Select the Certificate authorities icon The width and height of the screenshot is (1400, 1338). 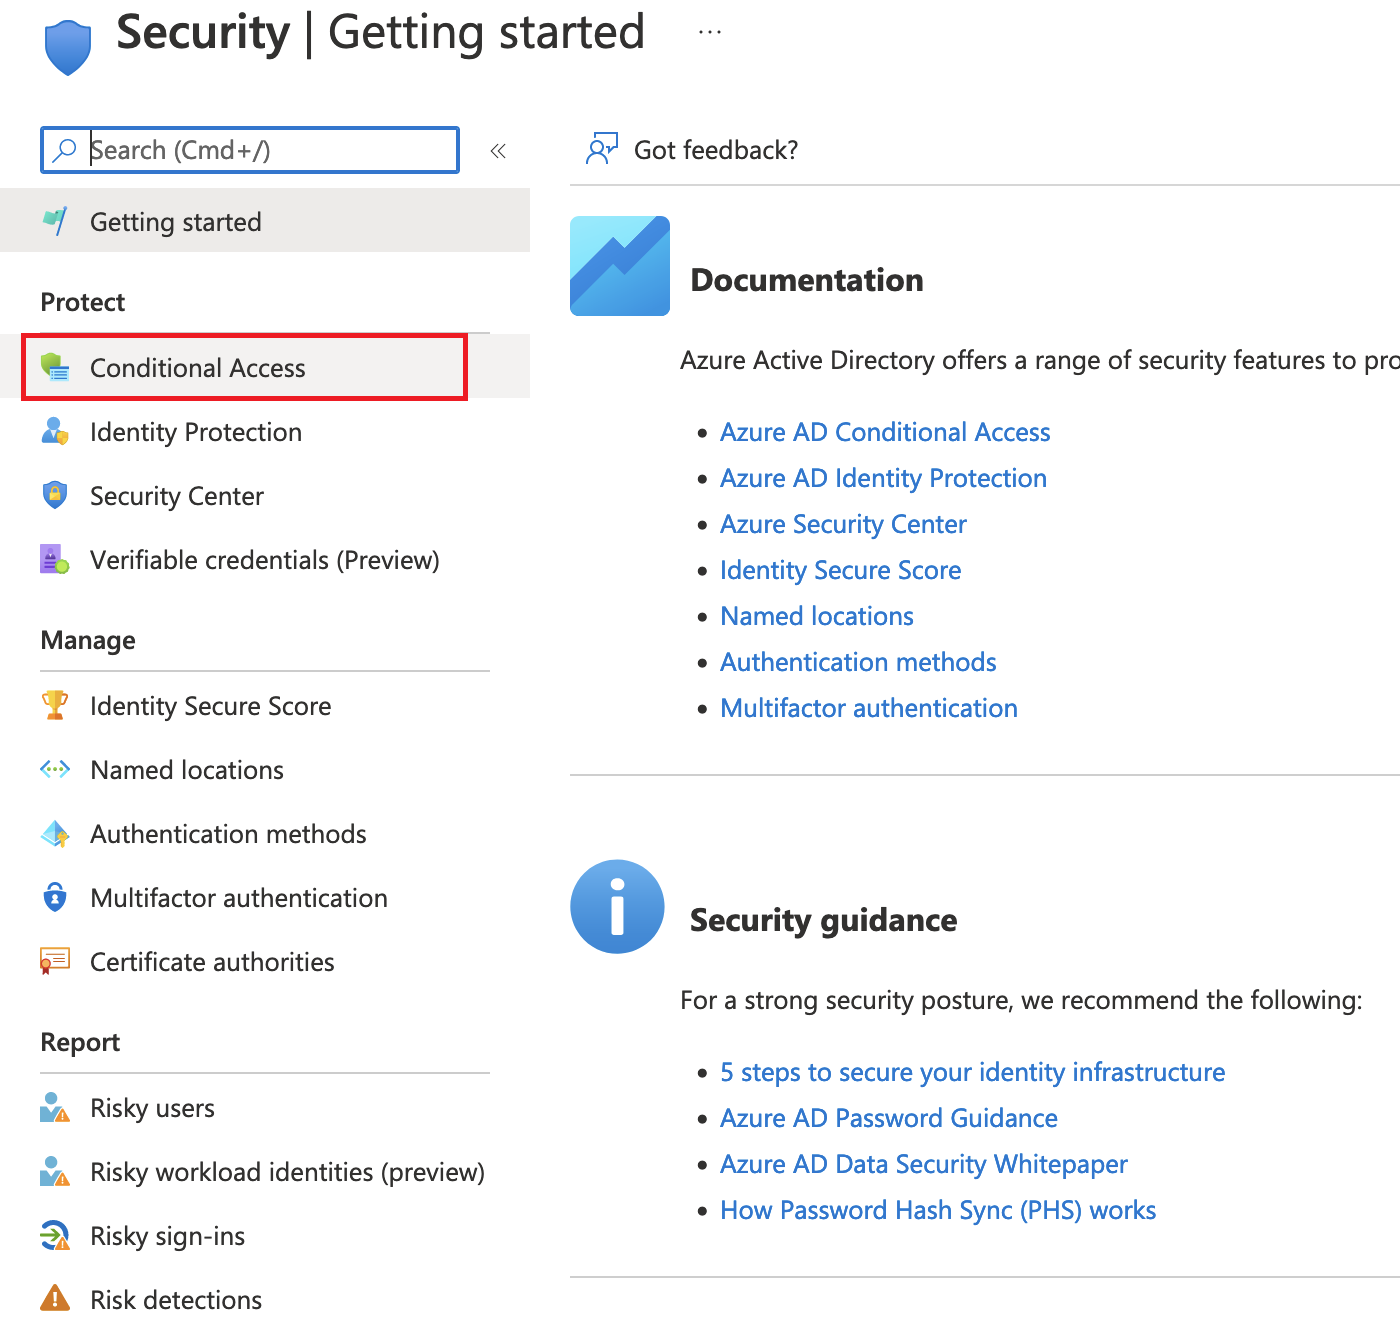(x=55, y=961)
